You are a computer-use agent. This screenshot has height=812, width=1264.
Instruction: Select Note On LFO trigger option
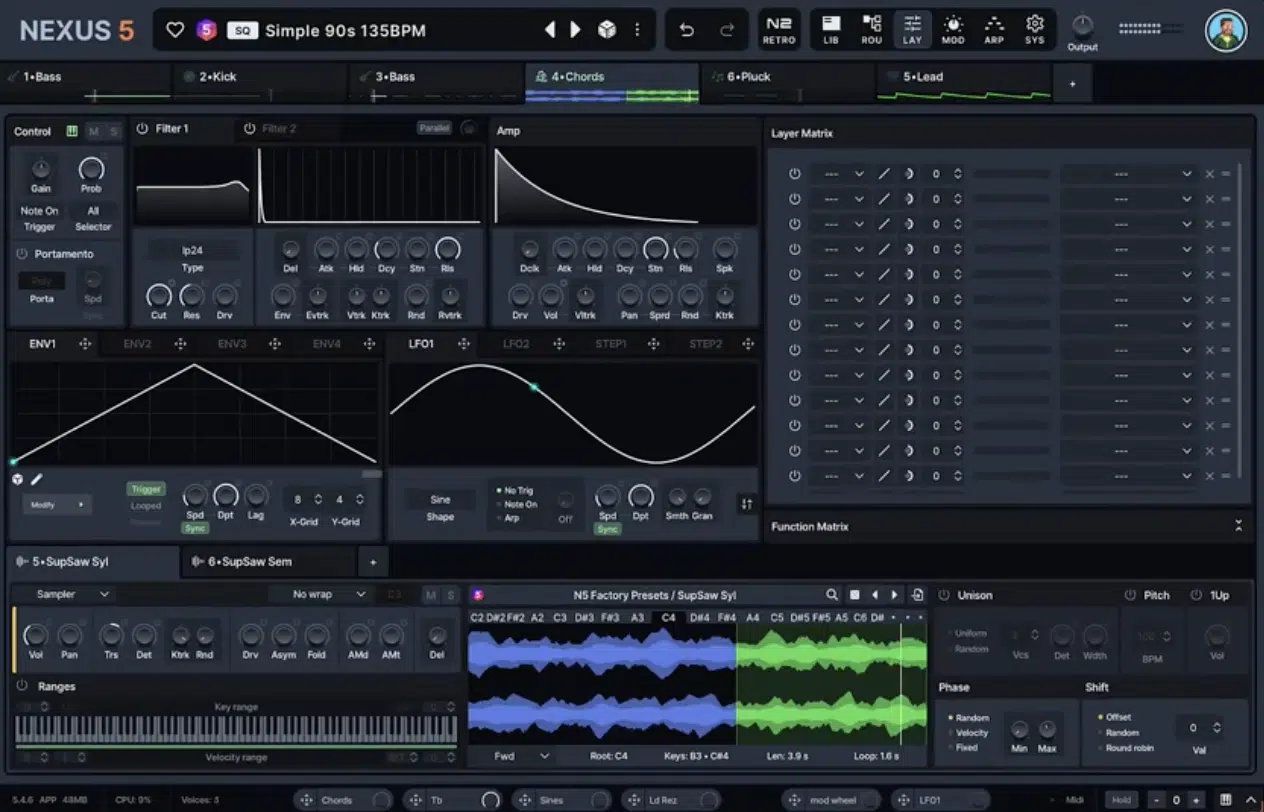(x=517, y=504)
